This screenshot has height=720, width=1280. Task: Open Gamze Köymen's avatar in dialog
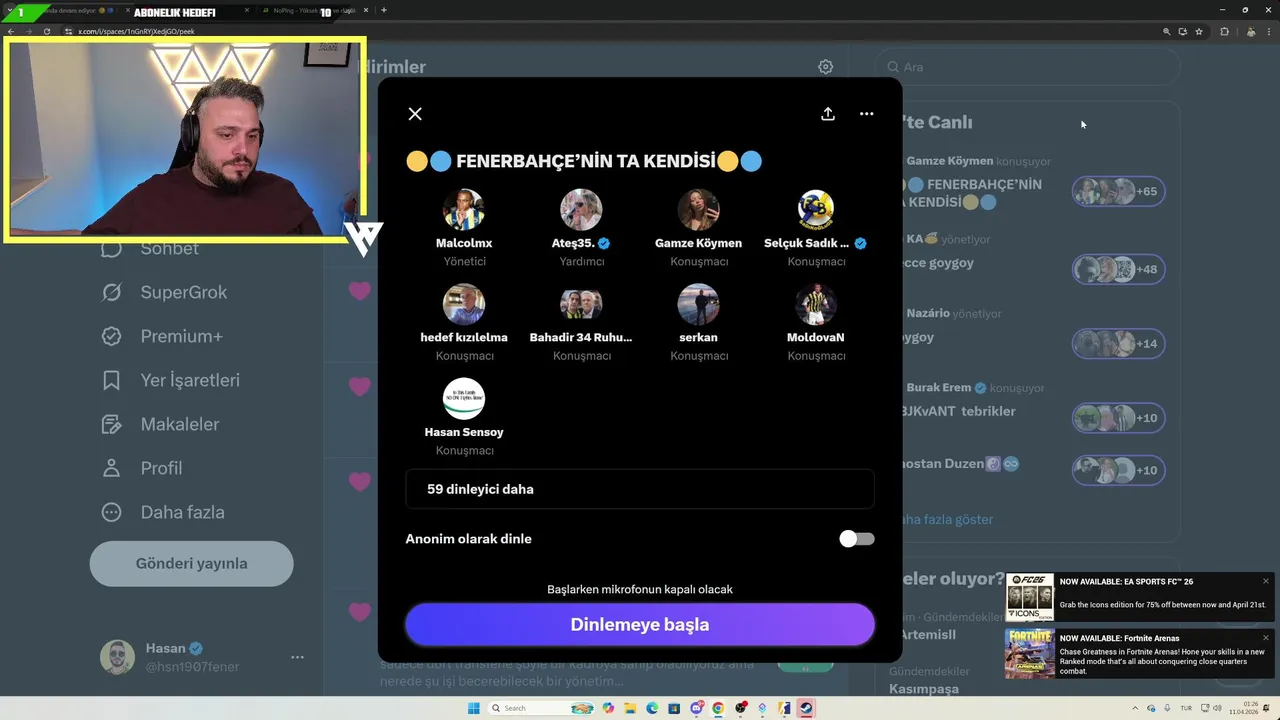coord(698,210)
